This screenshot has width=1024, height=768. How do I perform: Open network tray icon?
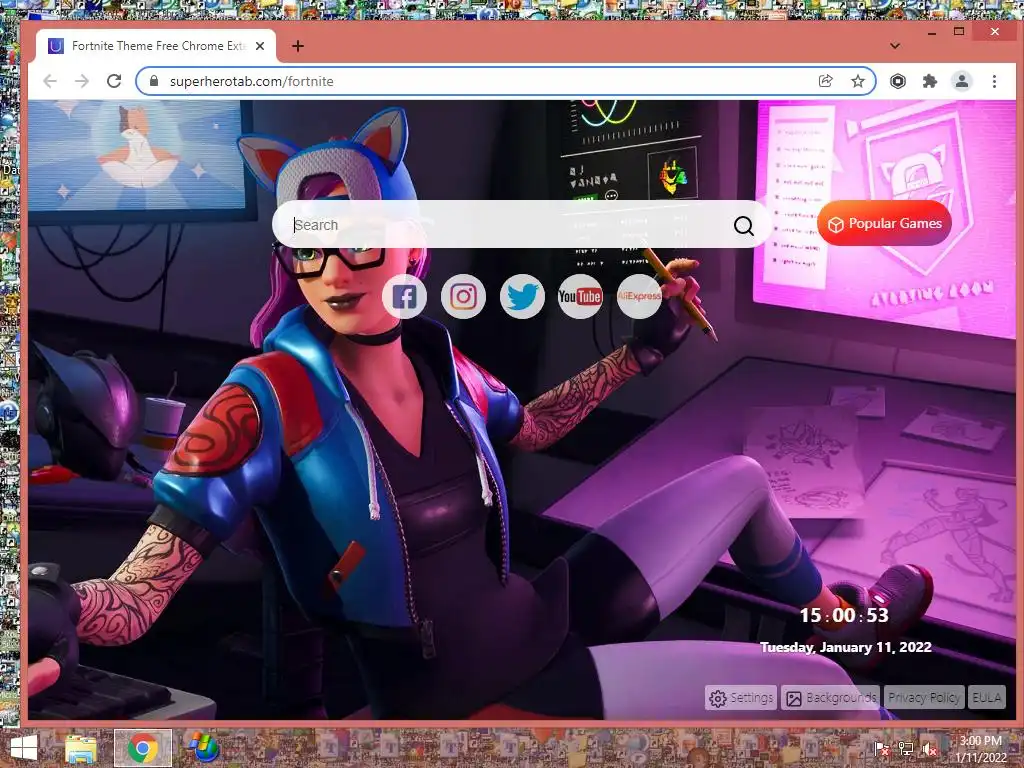[906, 749]
